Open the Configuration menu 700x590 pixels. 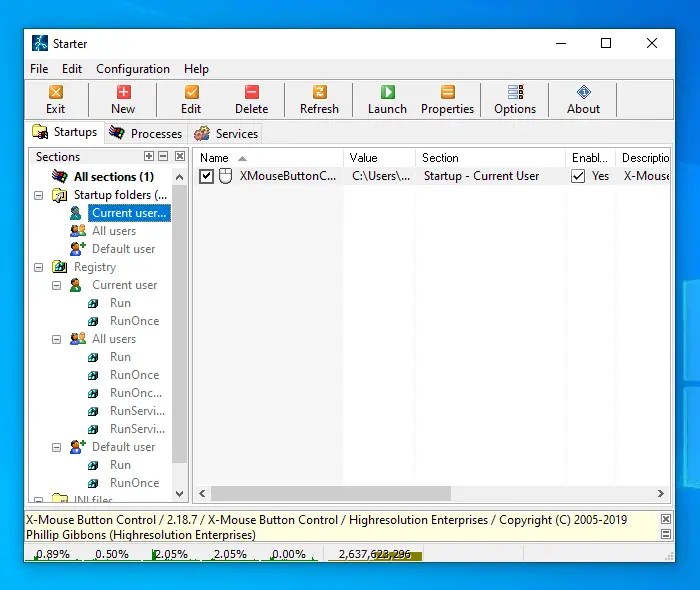[133, 69]
